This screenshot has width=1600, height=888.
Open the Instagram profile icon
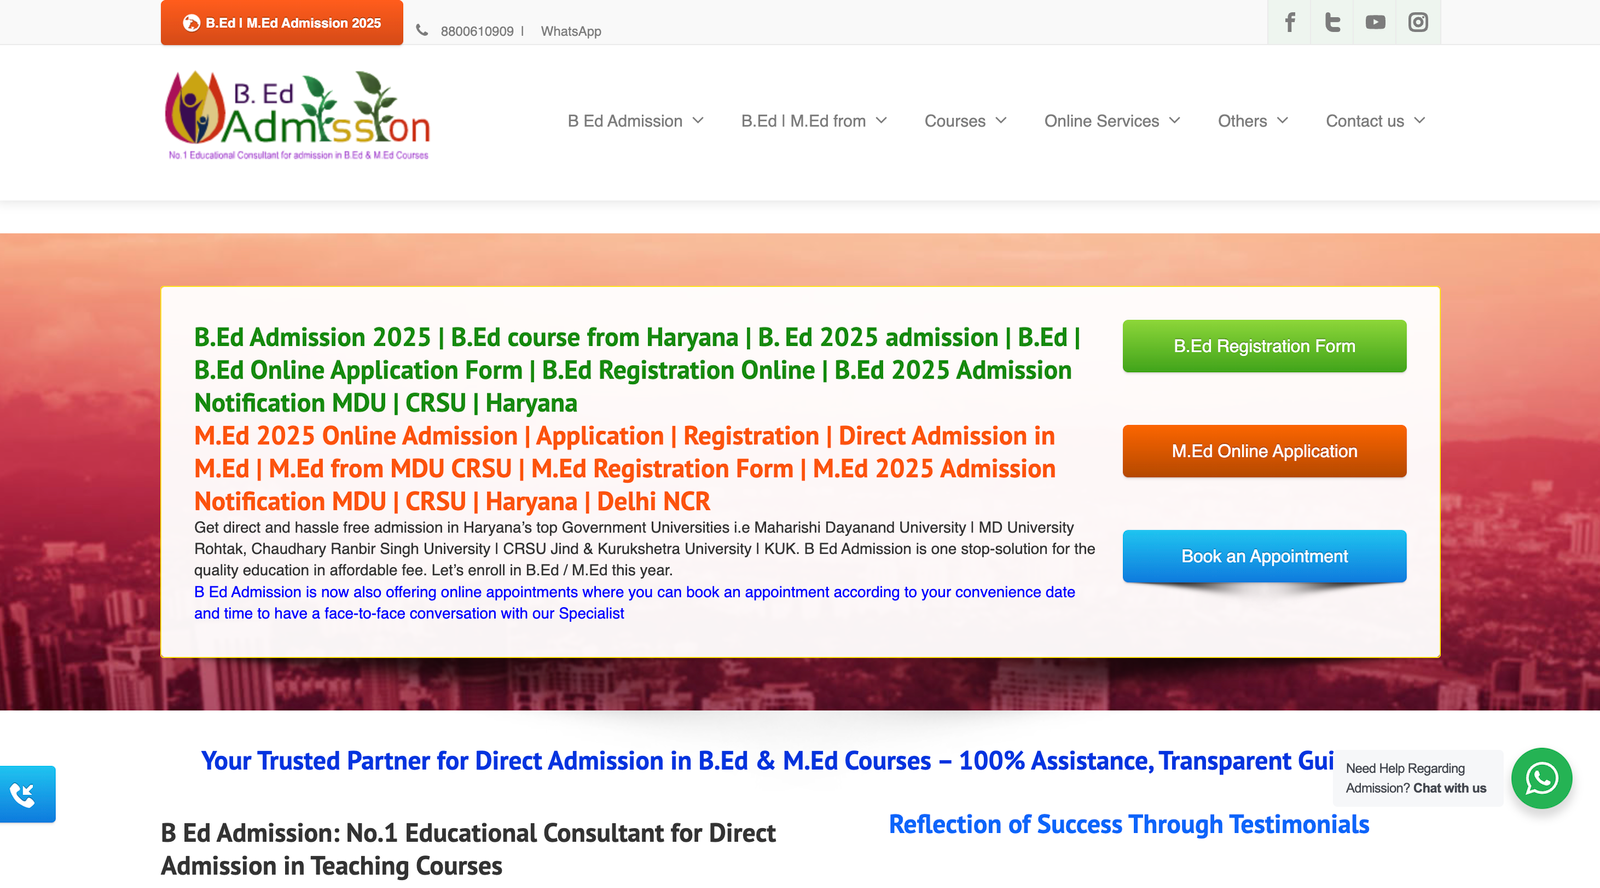click(x=1418, y=22)
